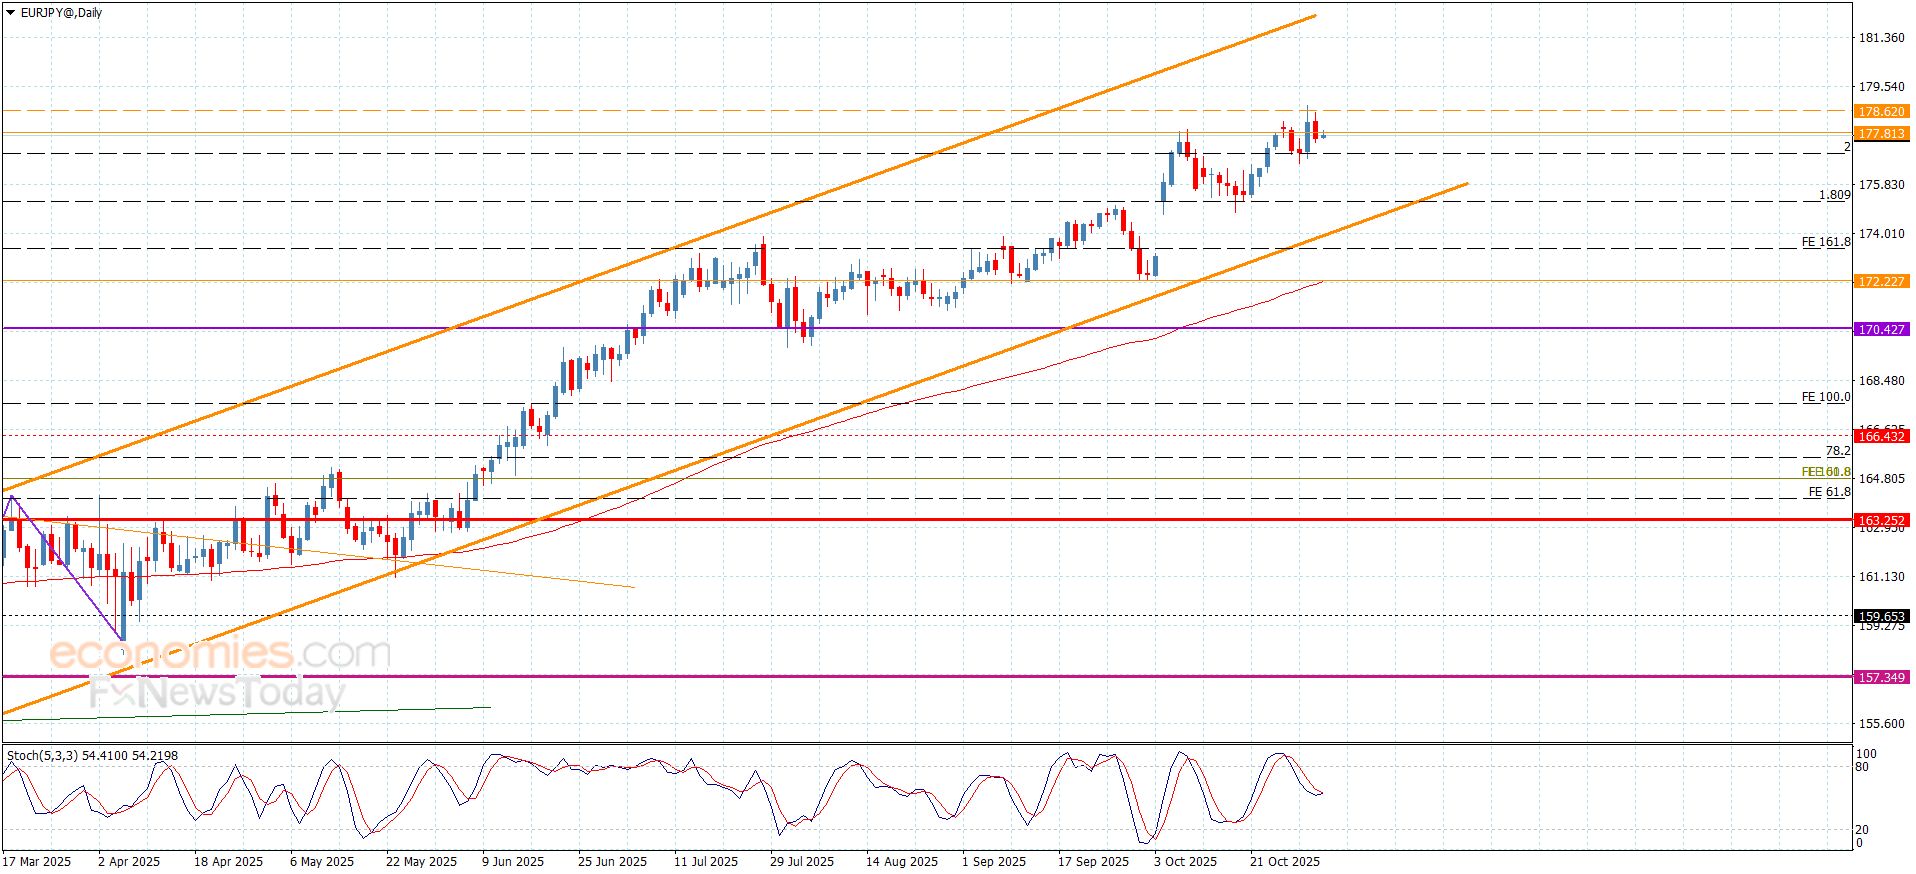Click the orange 178.620 price tag

pyautogui.click(x=1881, y=112)
